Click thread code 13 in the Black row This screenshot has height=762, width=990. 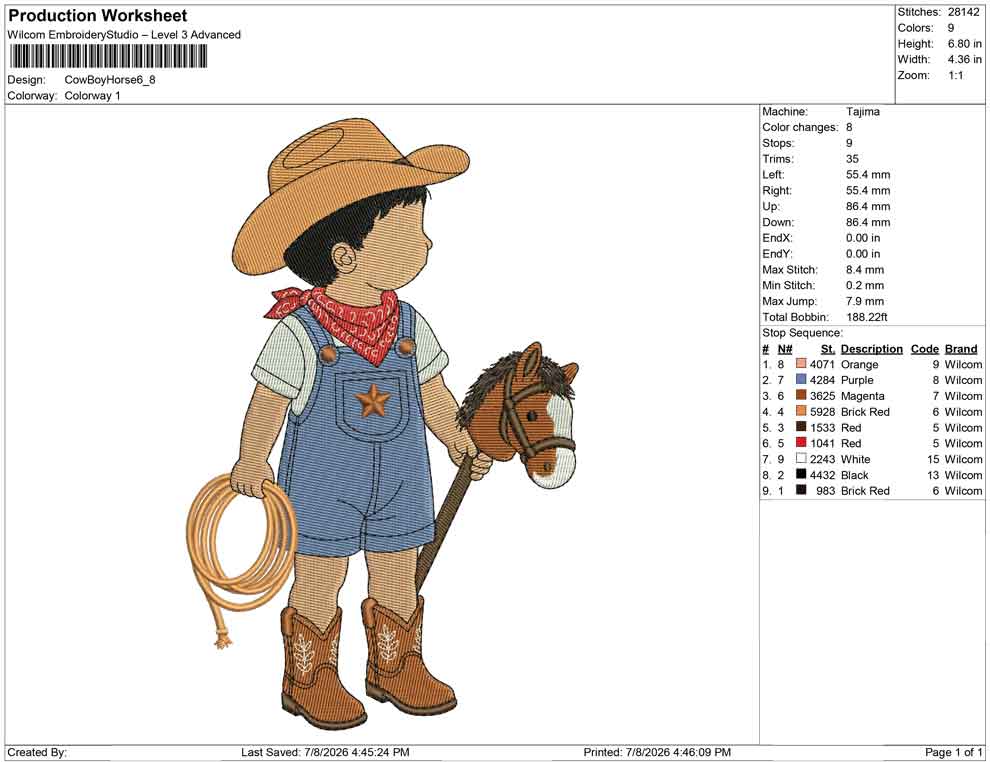pyautogui.click(x=933, y=475)
